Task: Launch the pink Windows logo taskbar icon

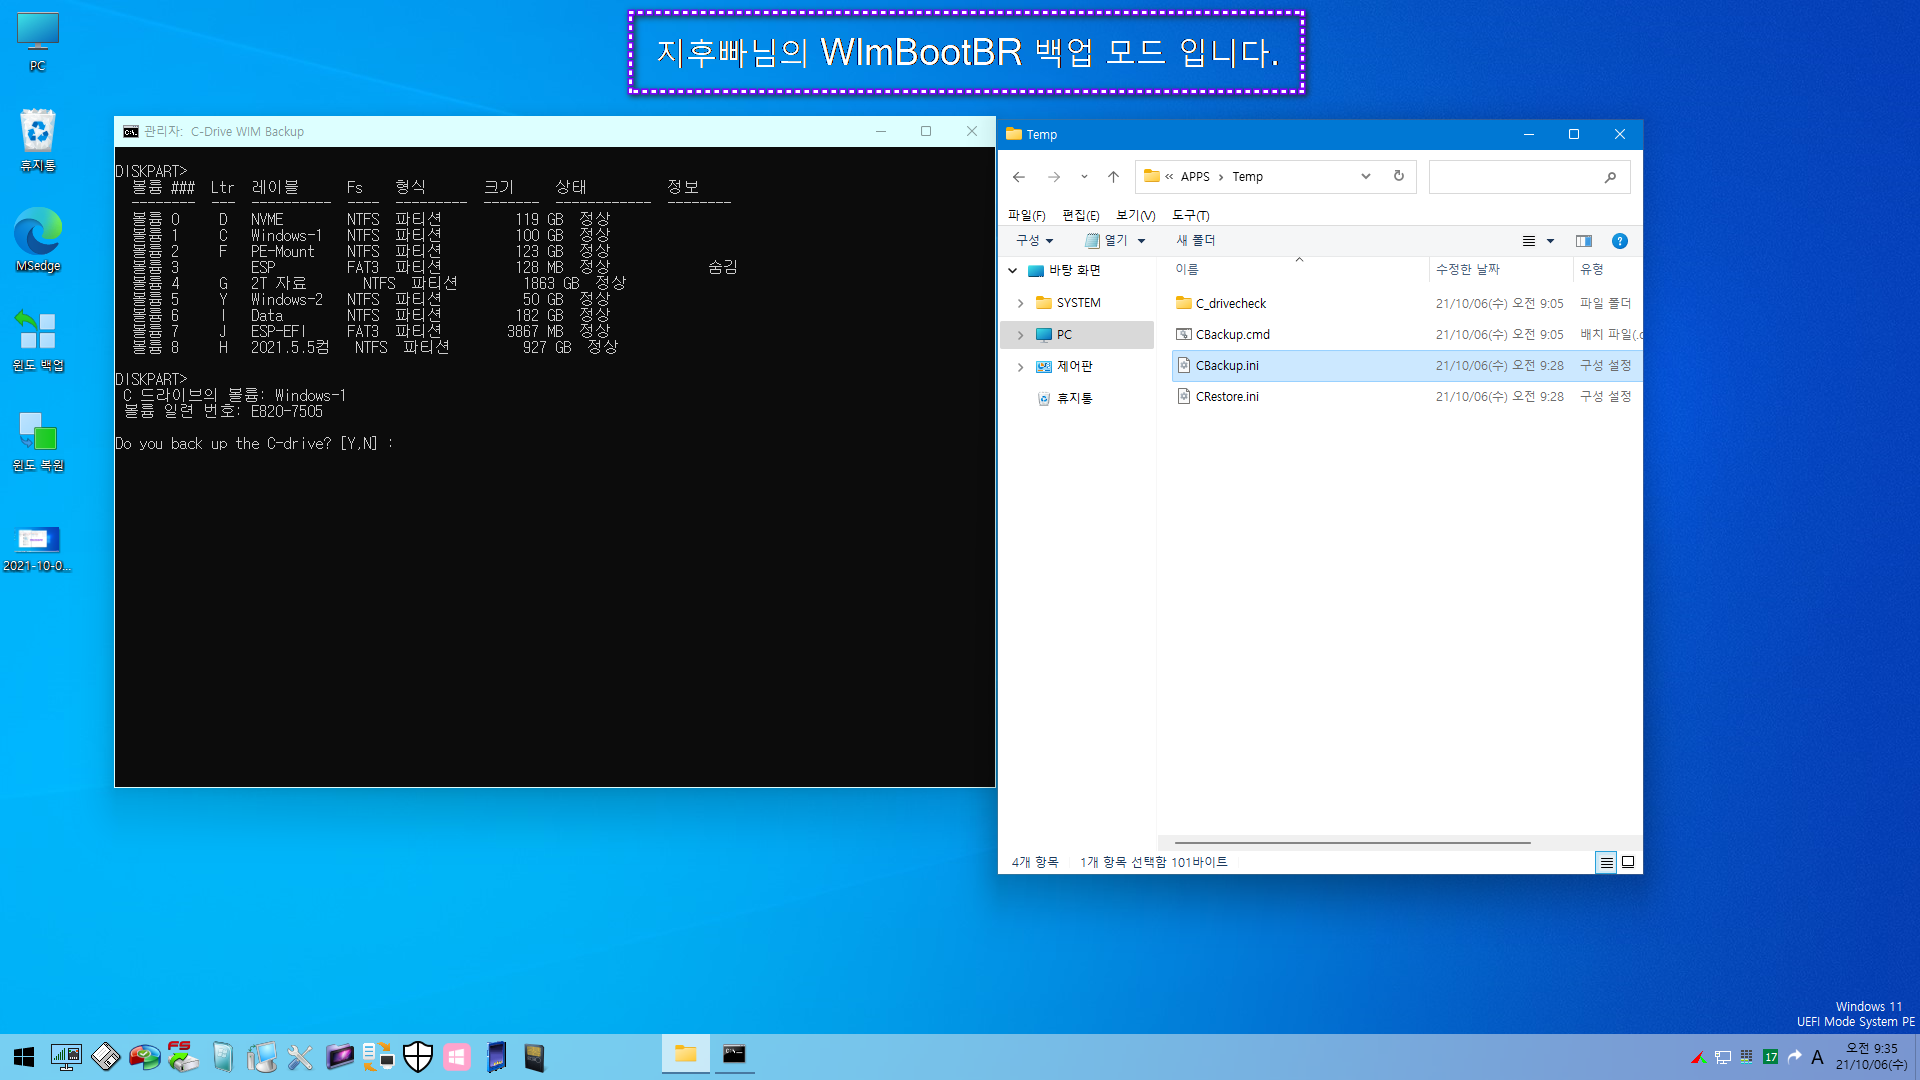Action: (457, 1057)
